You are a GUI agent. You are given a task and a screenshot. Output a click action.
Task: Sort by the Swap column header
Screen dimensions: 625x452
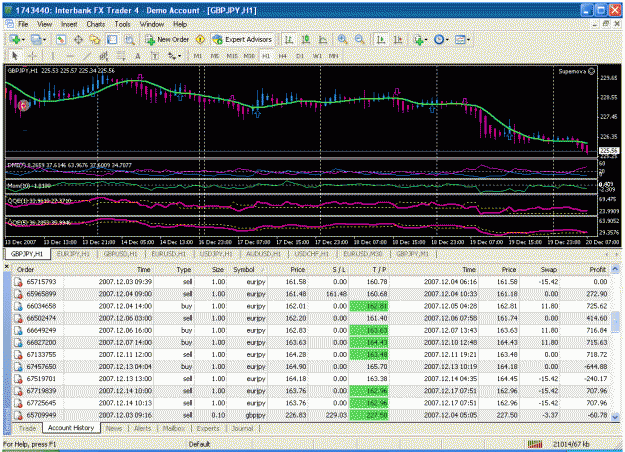(x=539, y=269)
